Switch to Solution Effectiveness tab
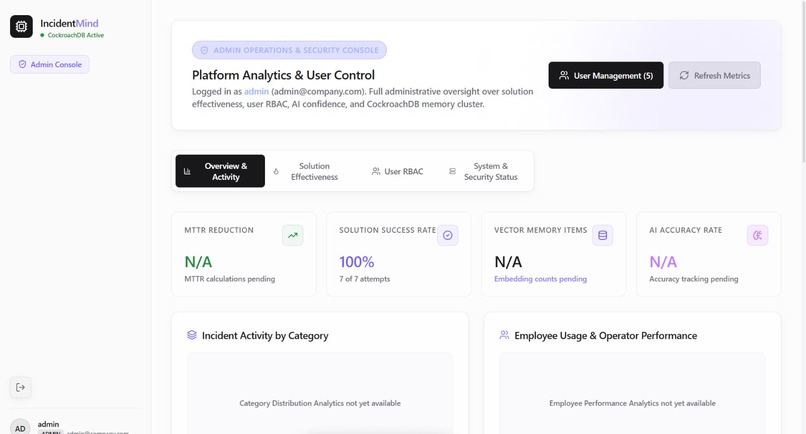806x434 pixels. coord(309,171)
